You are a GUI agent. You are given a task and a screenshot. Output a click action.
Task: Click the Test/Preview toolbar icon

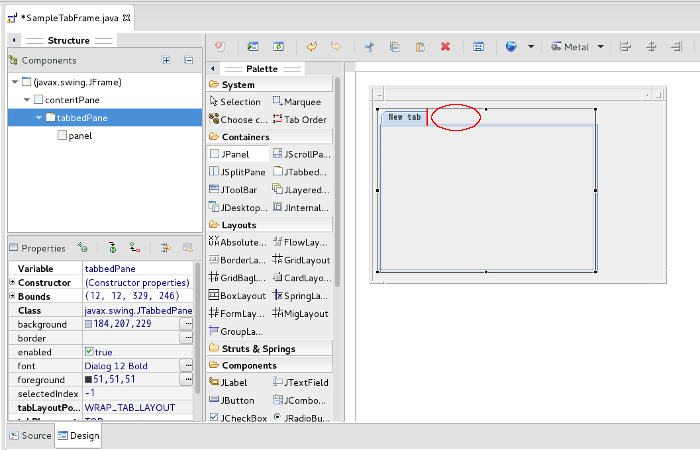click(253, 46)
